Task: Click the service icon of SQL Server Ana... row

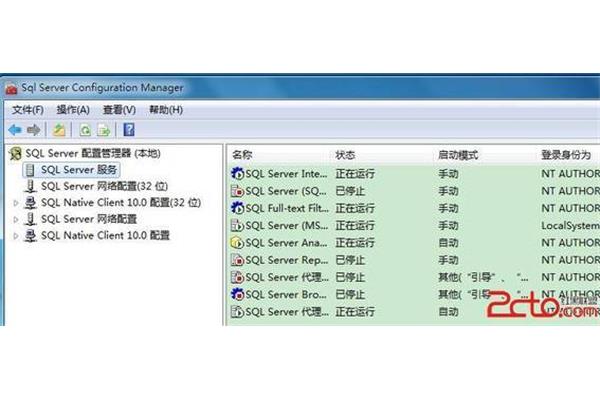Action: tap(237, 243)
